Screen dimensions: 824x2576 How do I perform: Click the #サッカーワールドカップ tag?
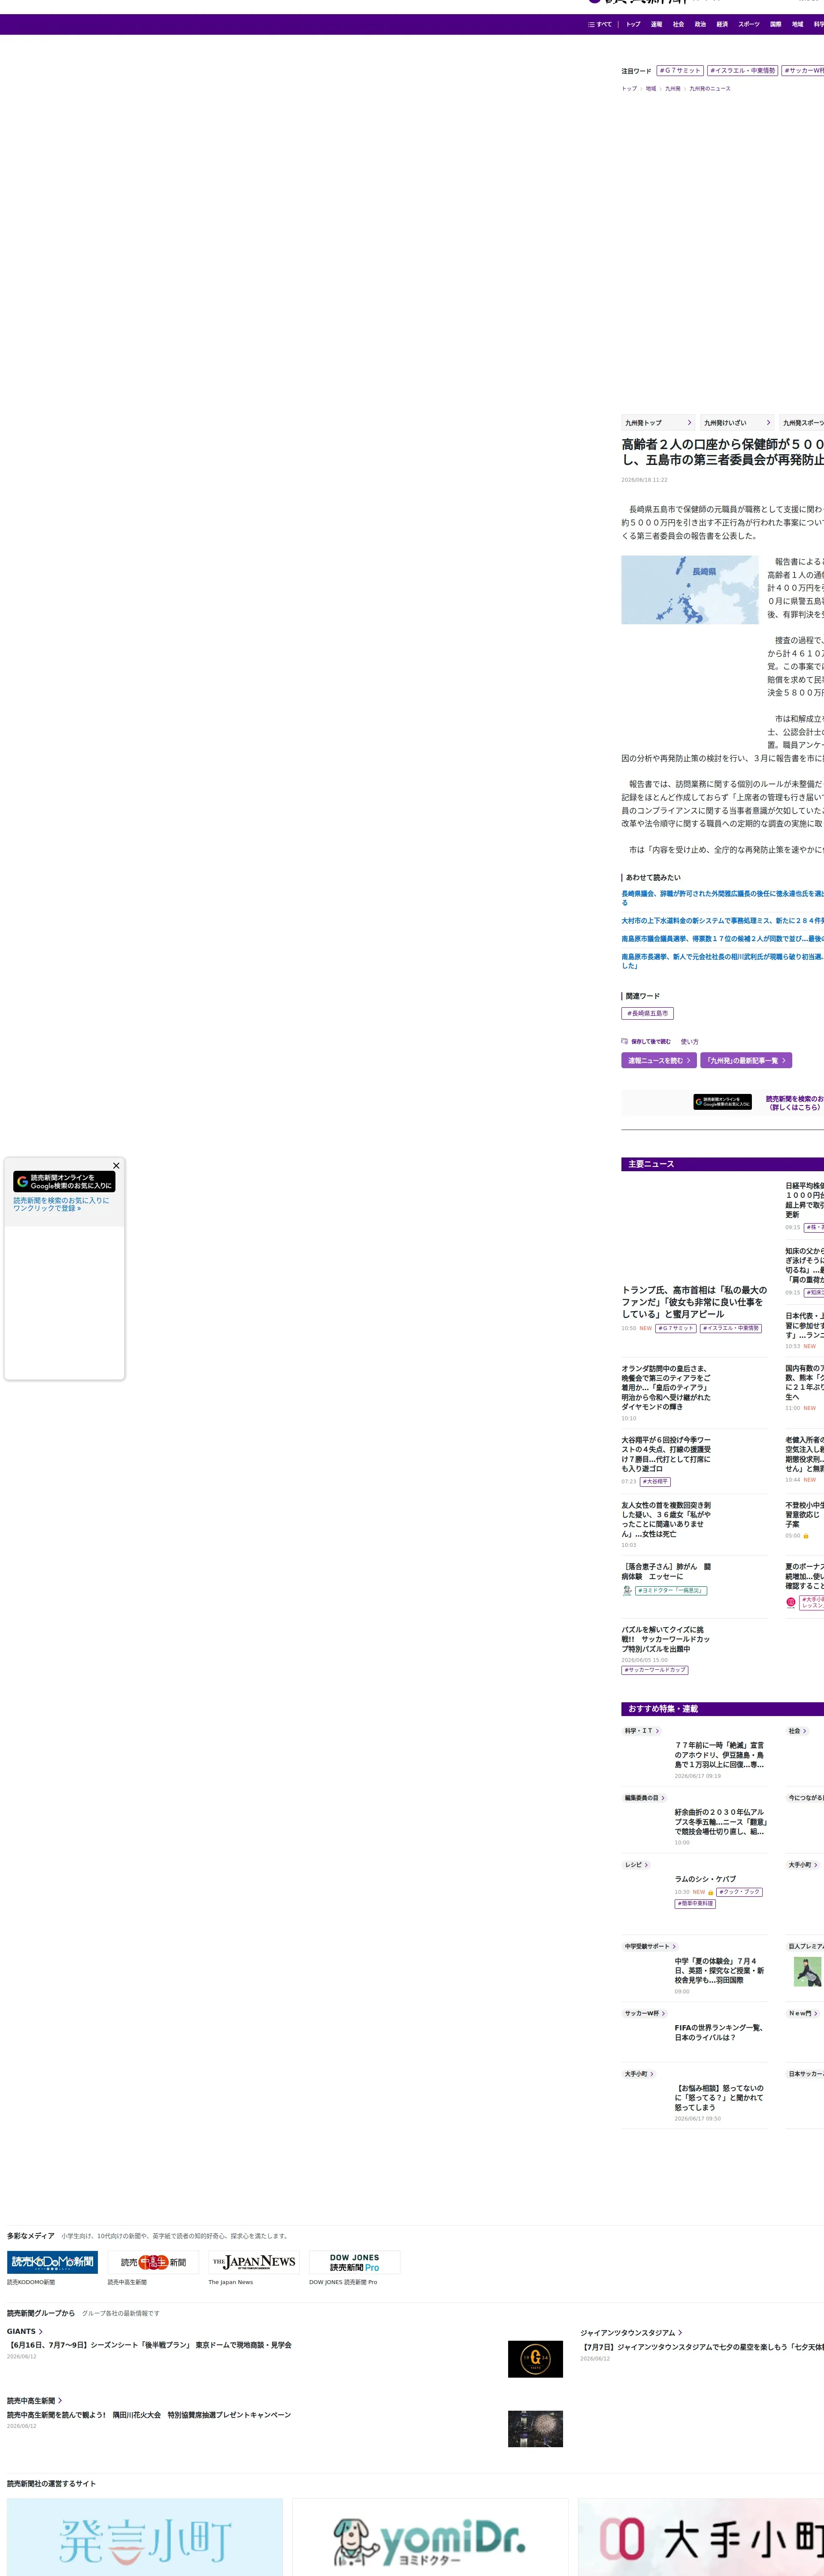click(655, 1670)
